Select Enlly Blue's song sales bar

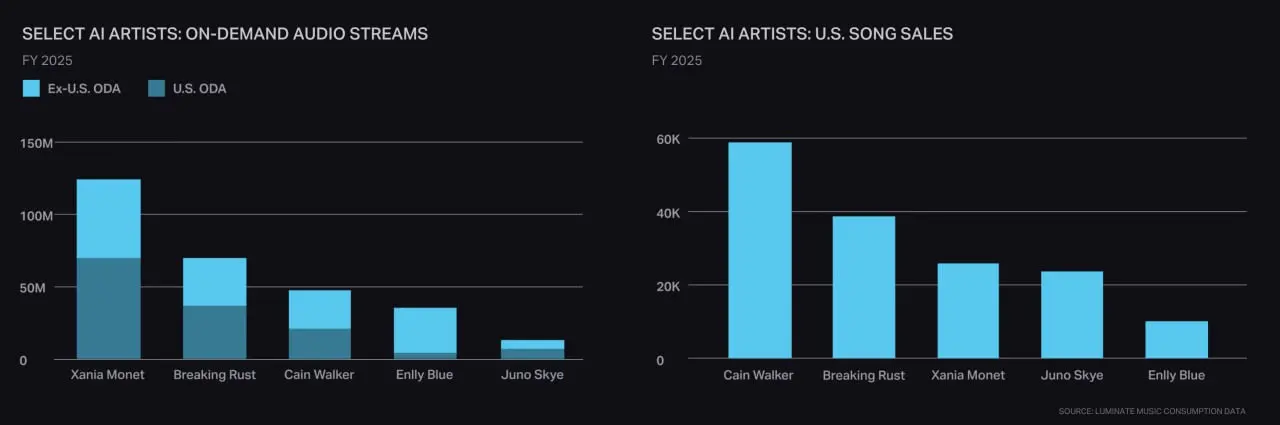coord(1177,340)
